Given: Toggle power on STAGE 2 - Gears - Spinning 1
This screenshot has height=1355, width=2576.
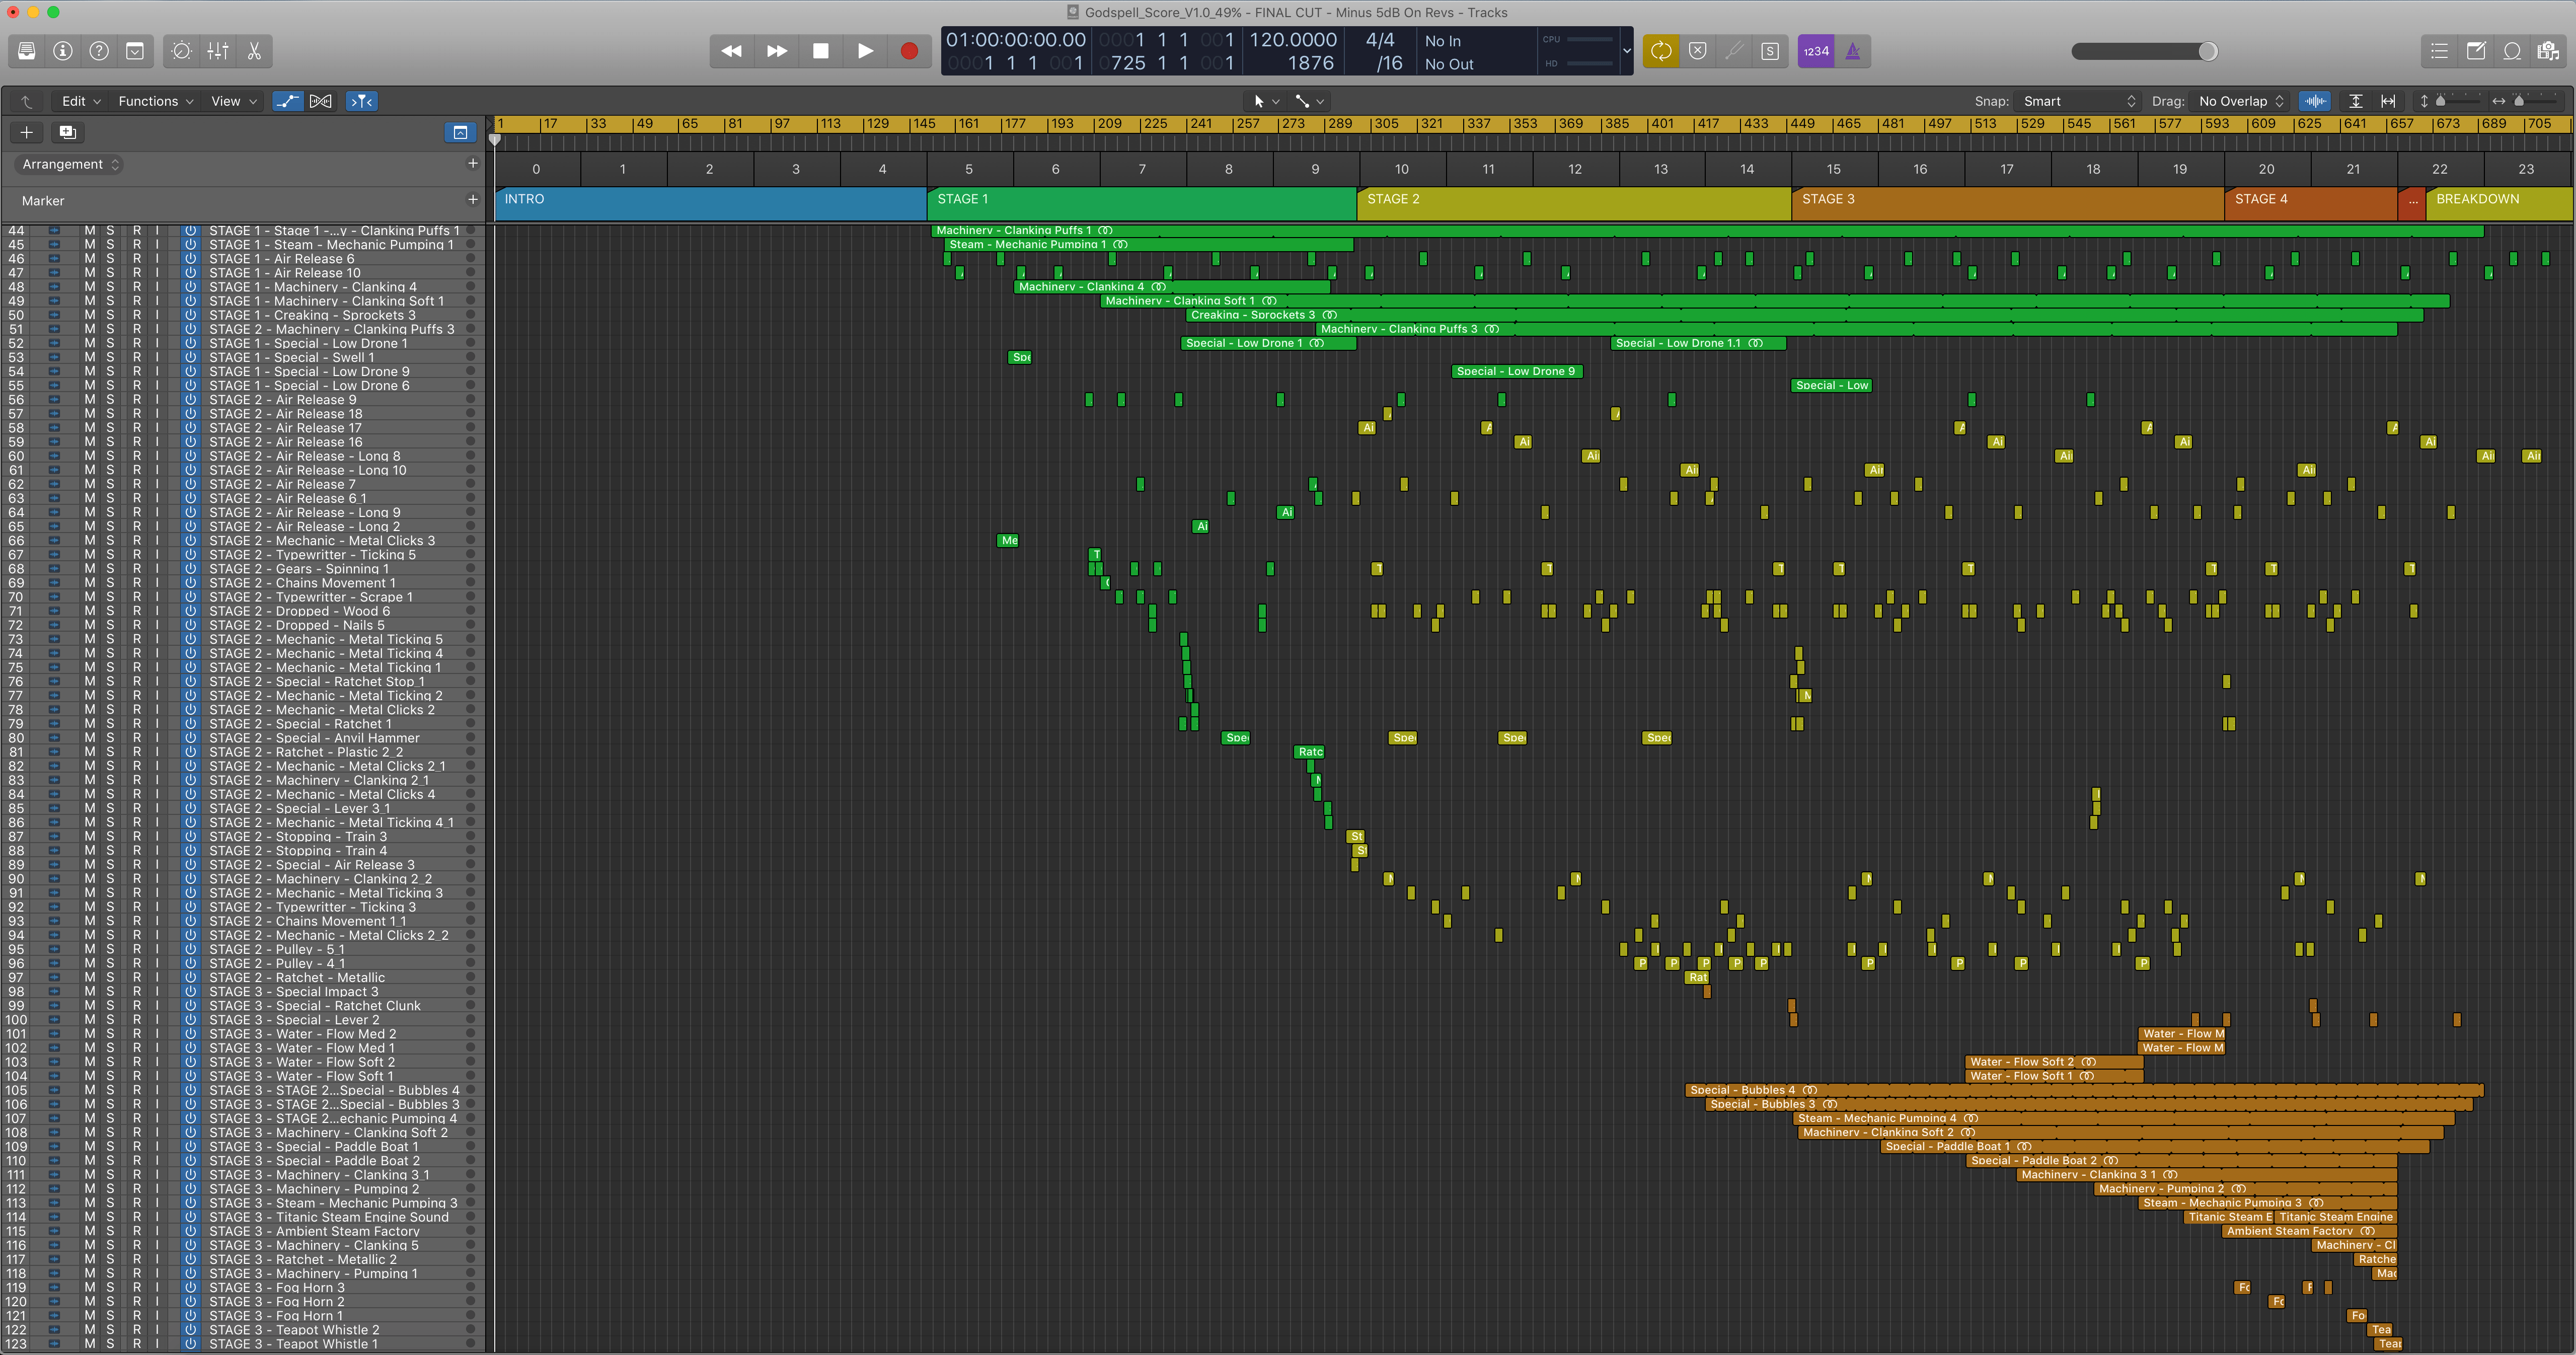Looking at the screenshot, I should click(x=190, y=569).
